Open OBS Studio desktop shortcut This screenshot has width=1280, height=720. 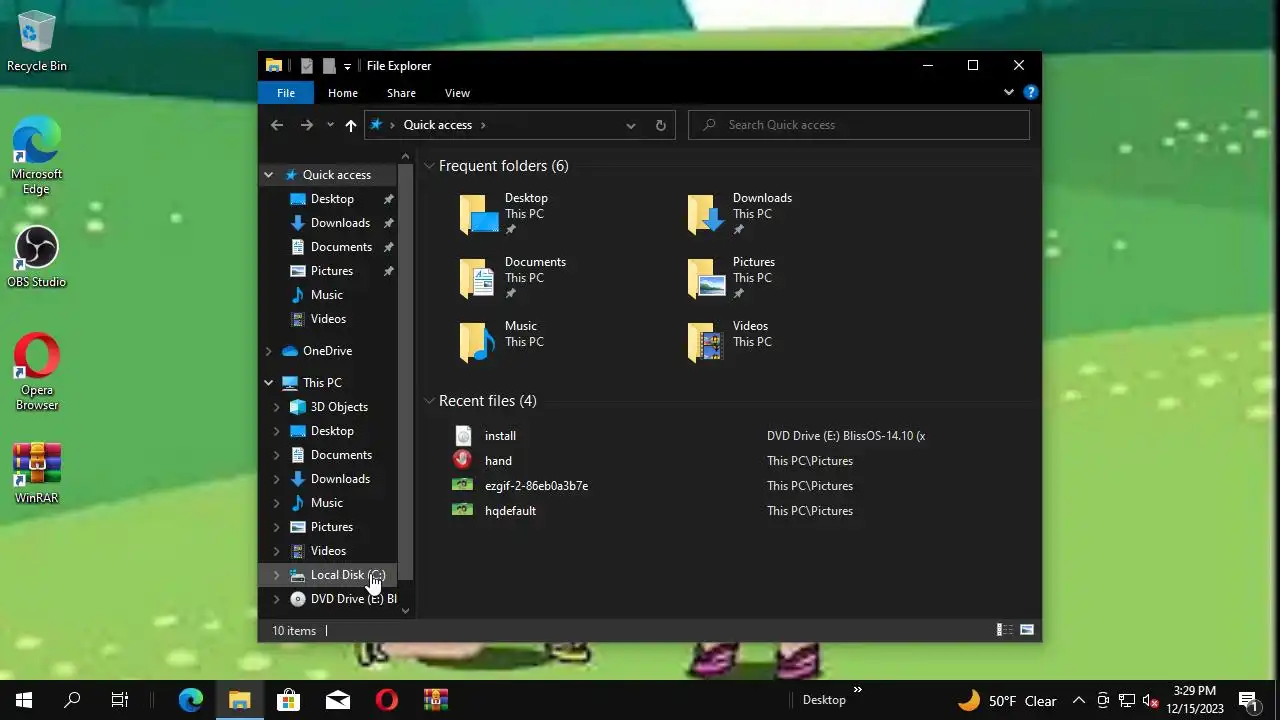37,258
